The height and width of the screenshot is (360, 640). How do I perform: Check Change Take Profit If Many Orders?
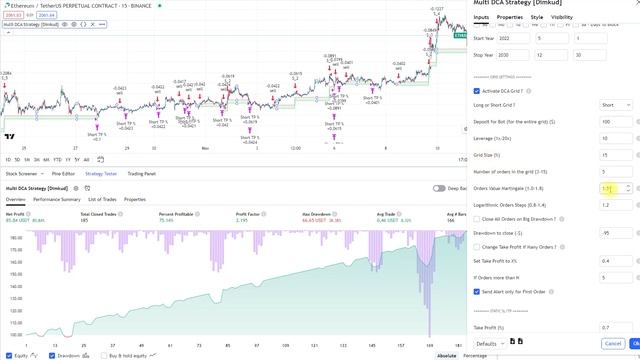point(476,247)
